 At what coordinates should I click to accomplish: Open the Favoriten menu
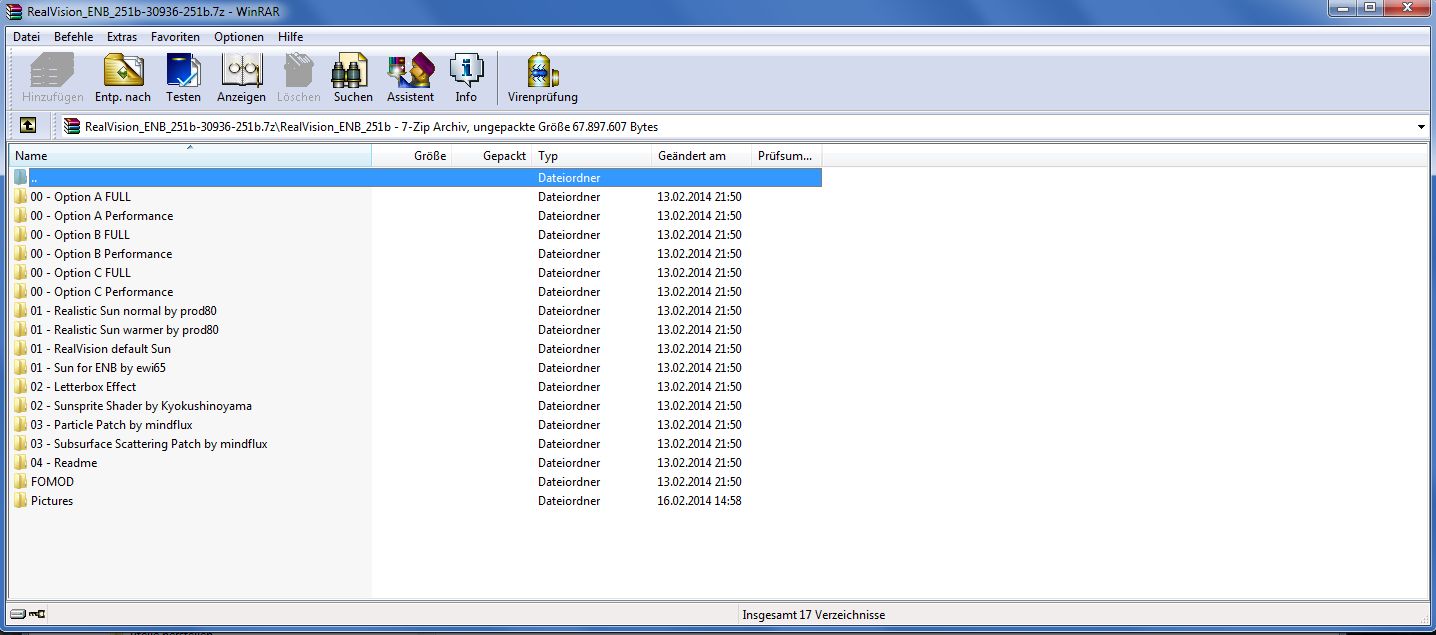[175, 37]
